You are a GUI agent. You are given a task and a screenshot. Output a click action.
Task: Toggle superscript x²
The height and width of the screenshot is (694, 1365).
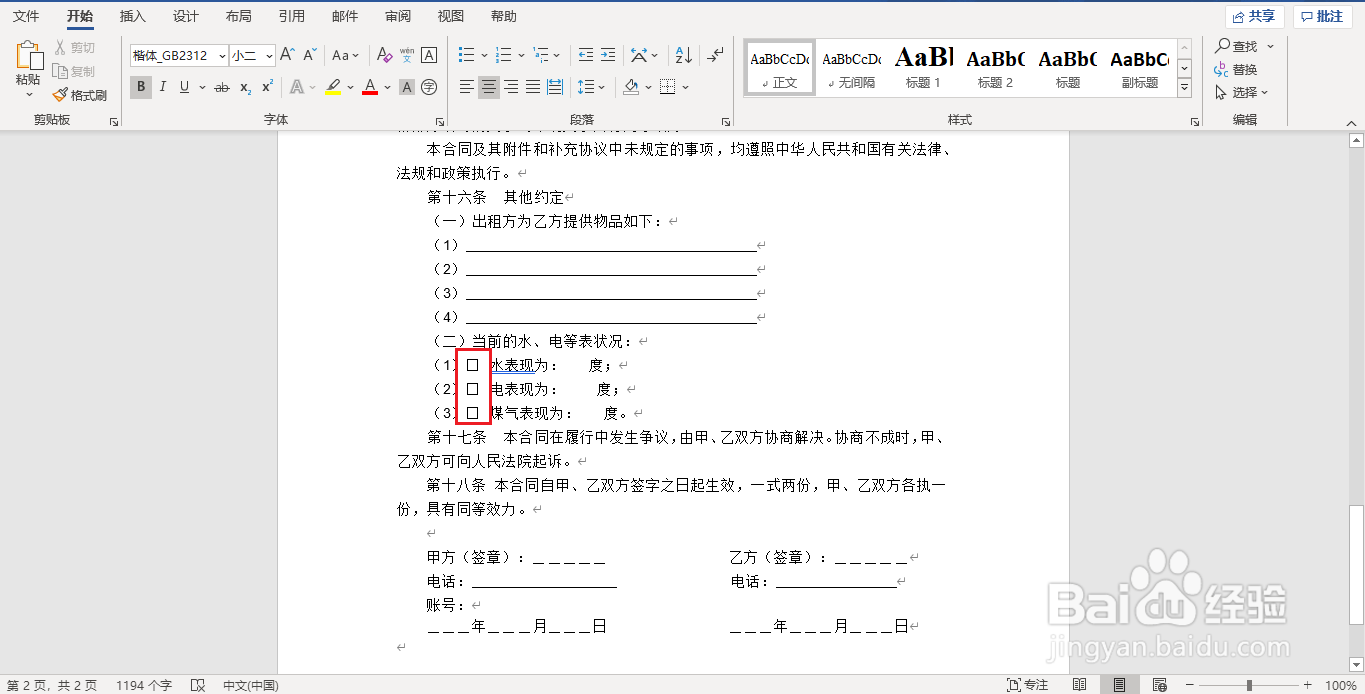pos(268,87)
